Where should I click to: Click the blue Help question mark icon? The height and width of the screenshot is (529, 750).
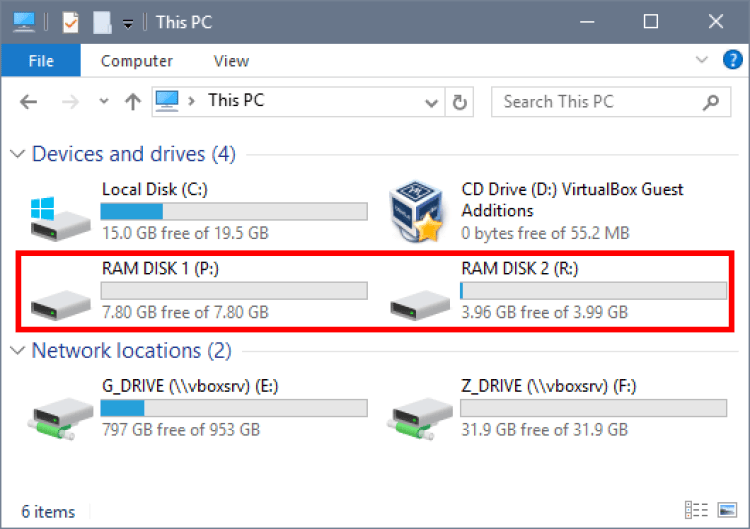(x=732, y=60)
